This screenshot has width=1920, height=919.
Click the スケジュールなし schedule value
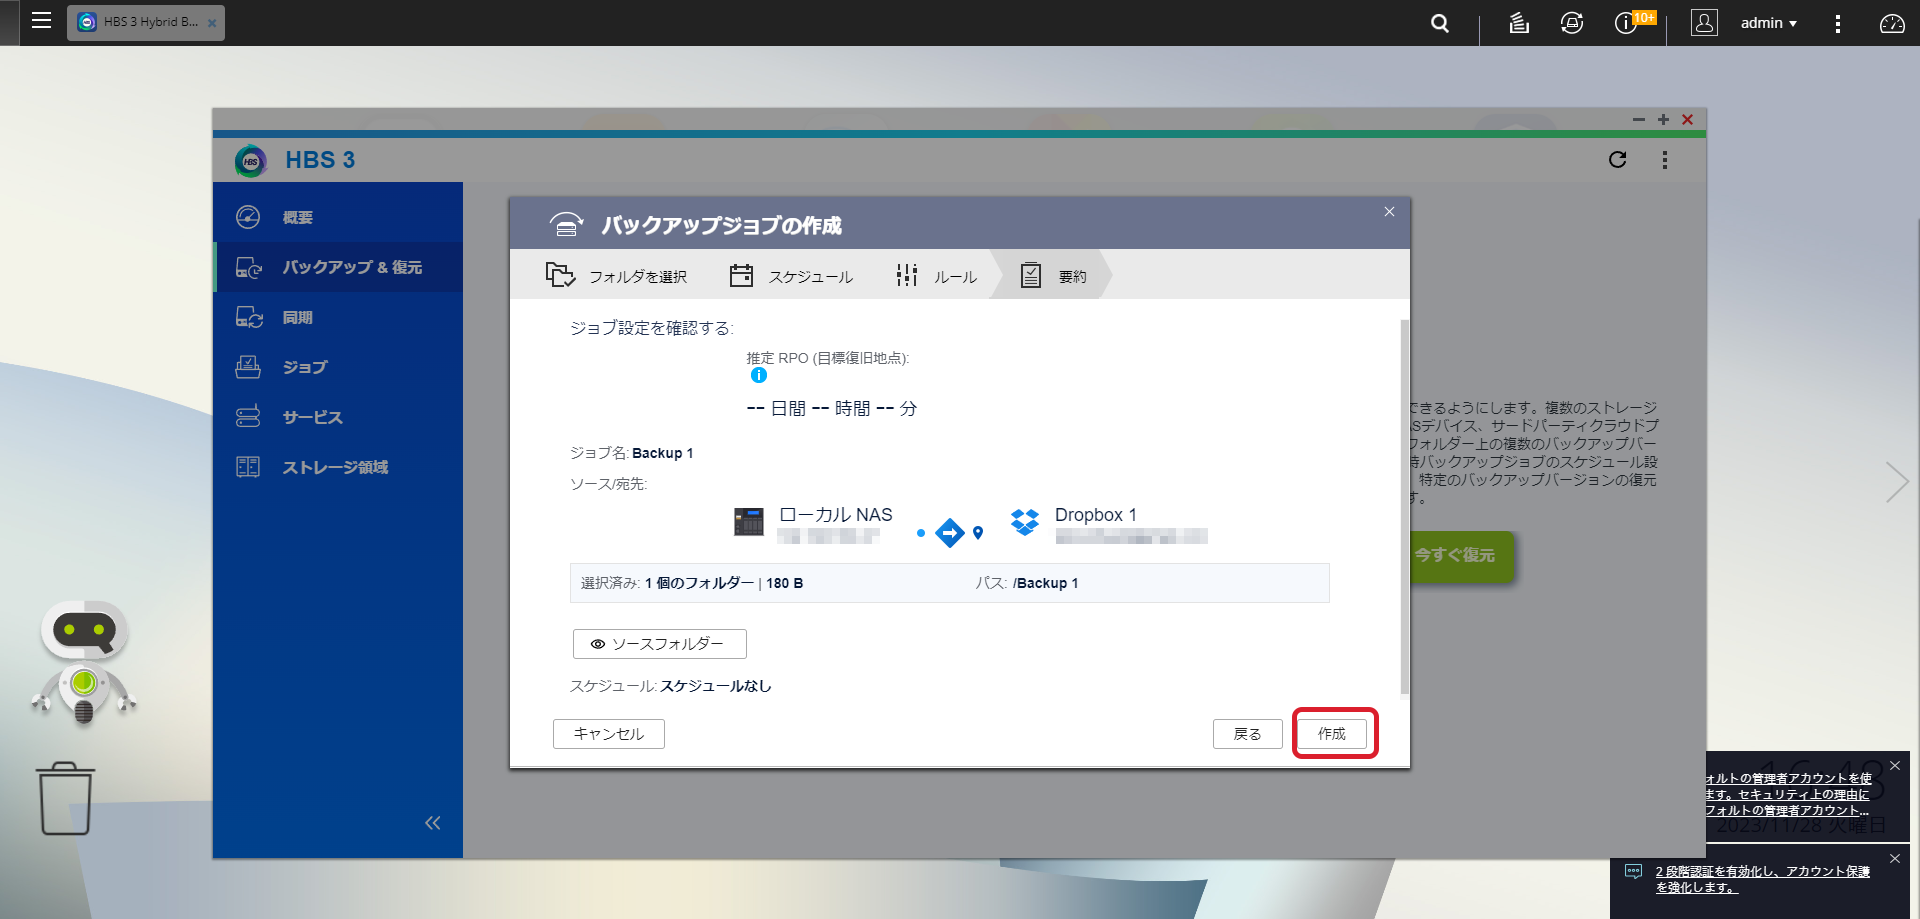pos(716,686)
